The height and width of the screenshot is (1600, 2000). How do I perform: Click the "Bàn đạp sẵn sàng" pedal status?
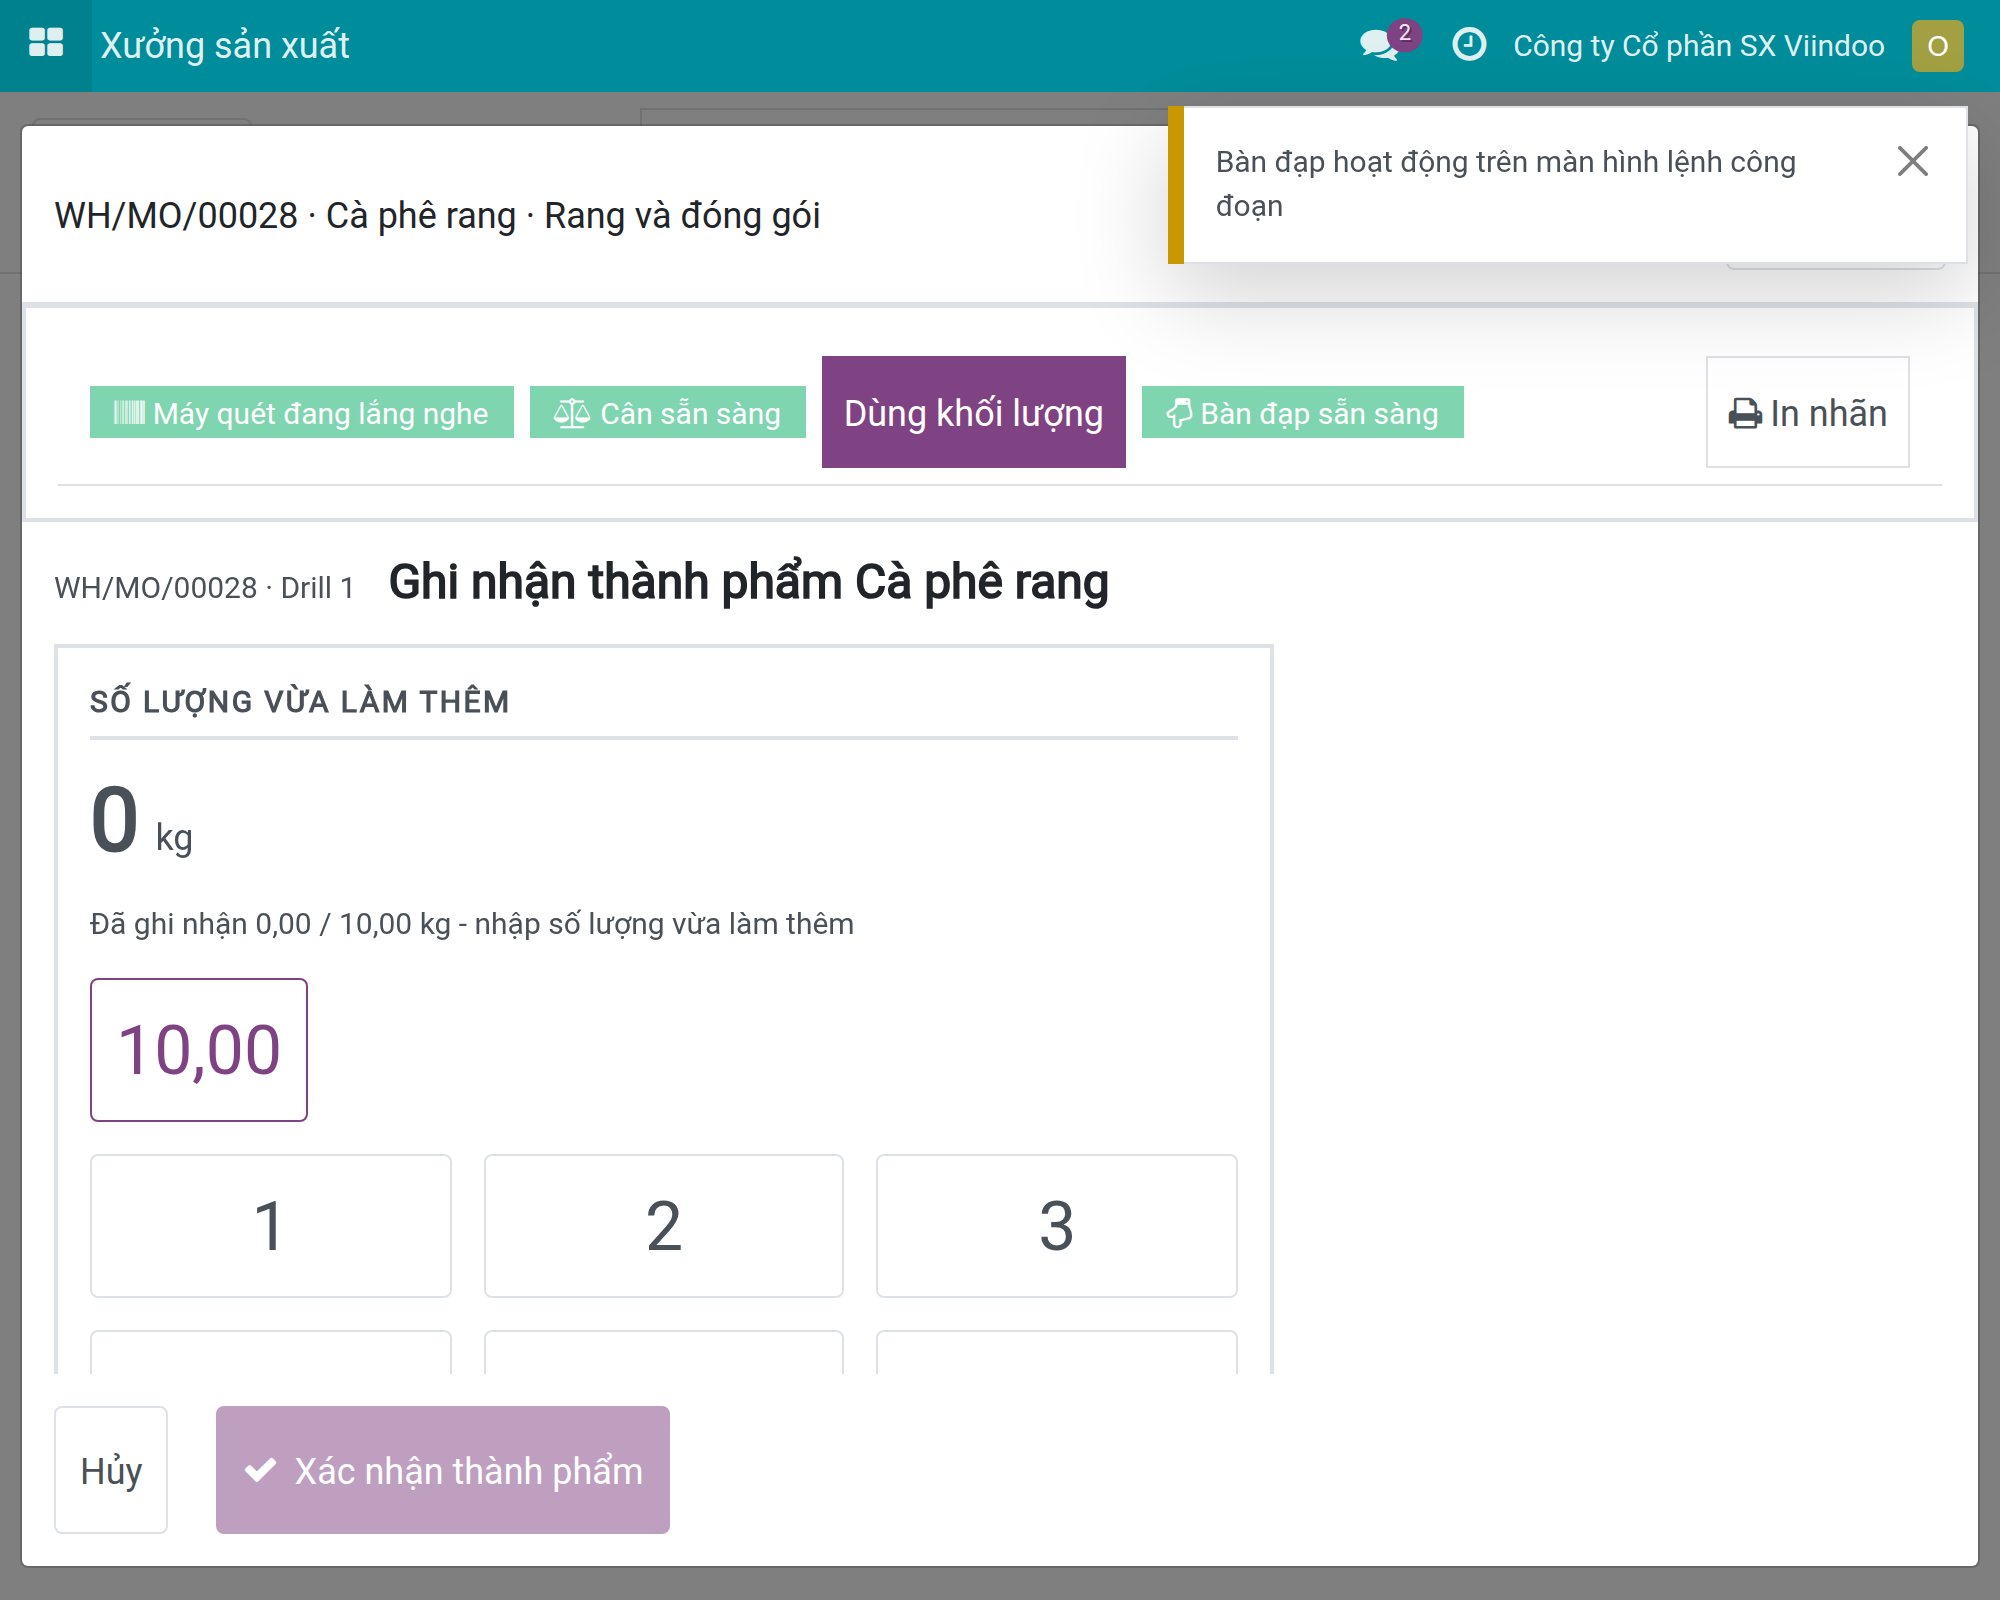tap(1303, 412)
